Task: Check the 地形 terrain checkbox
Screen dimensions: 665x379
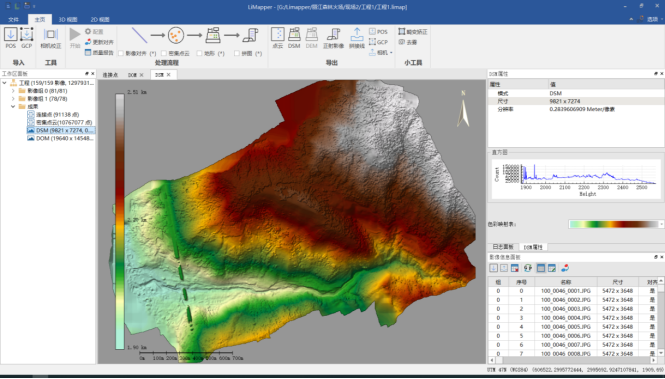Action: click(200, 53)
